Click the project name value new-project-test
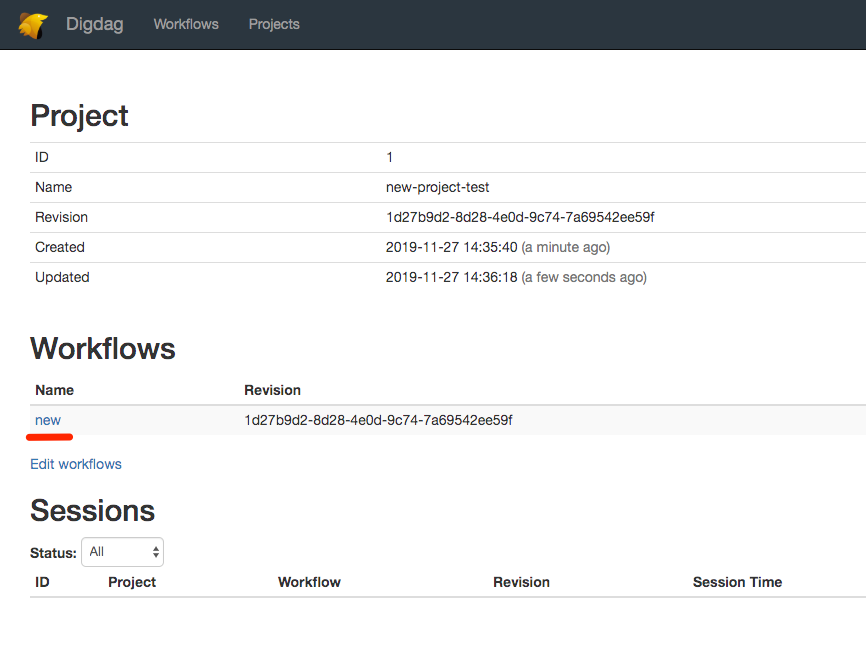This screenshot has width=866, height=663. click(x=437, y=187)
